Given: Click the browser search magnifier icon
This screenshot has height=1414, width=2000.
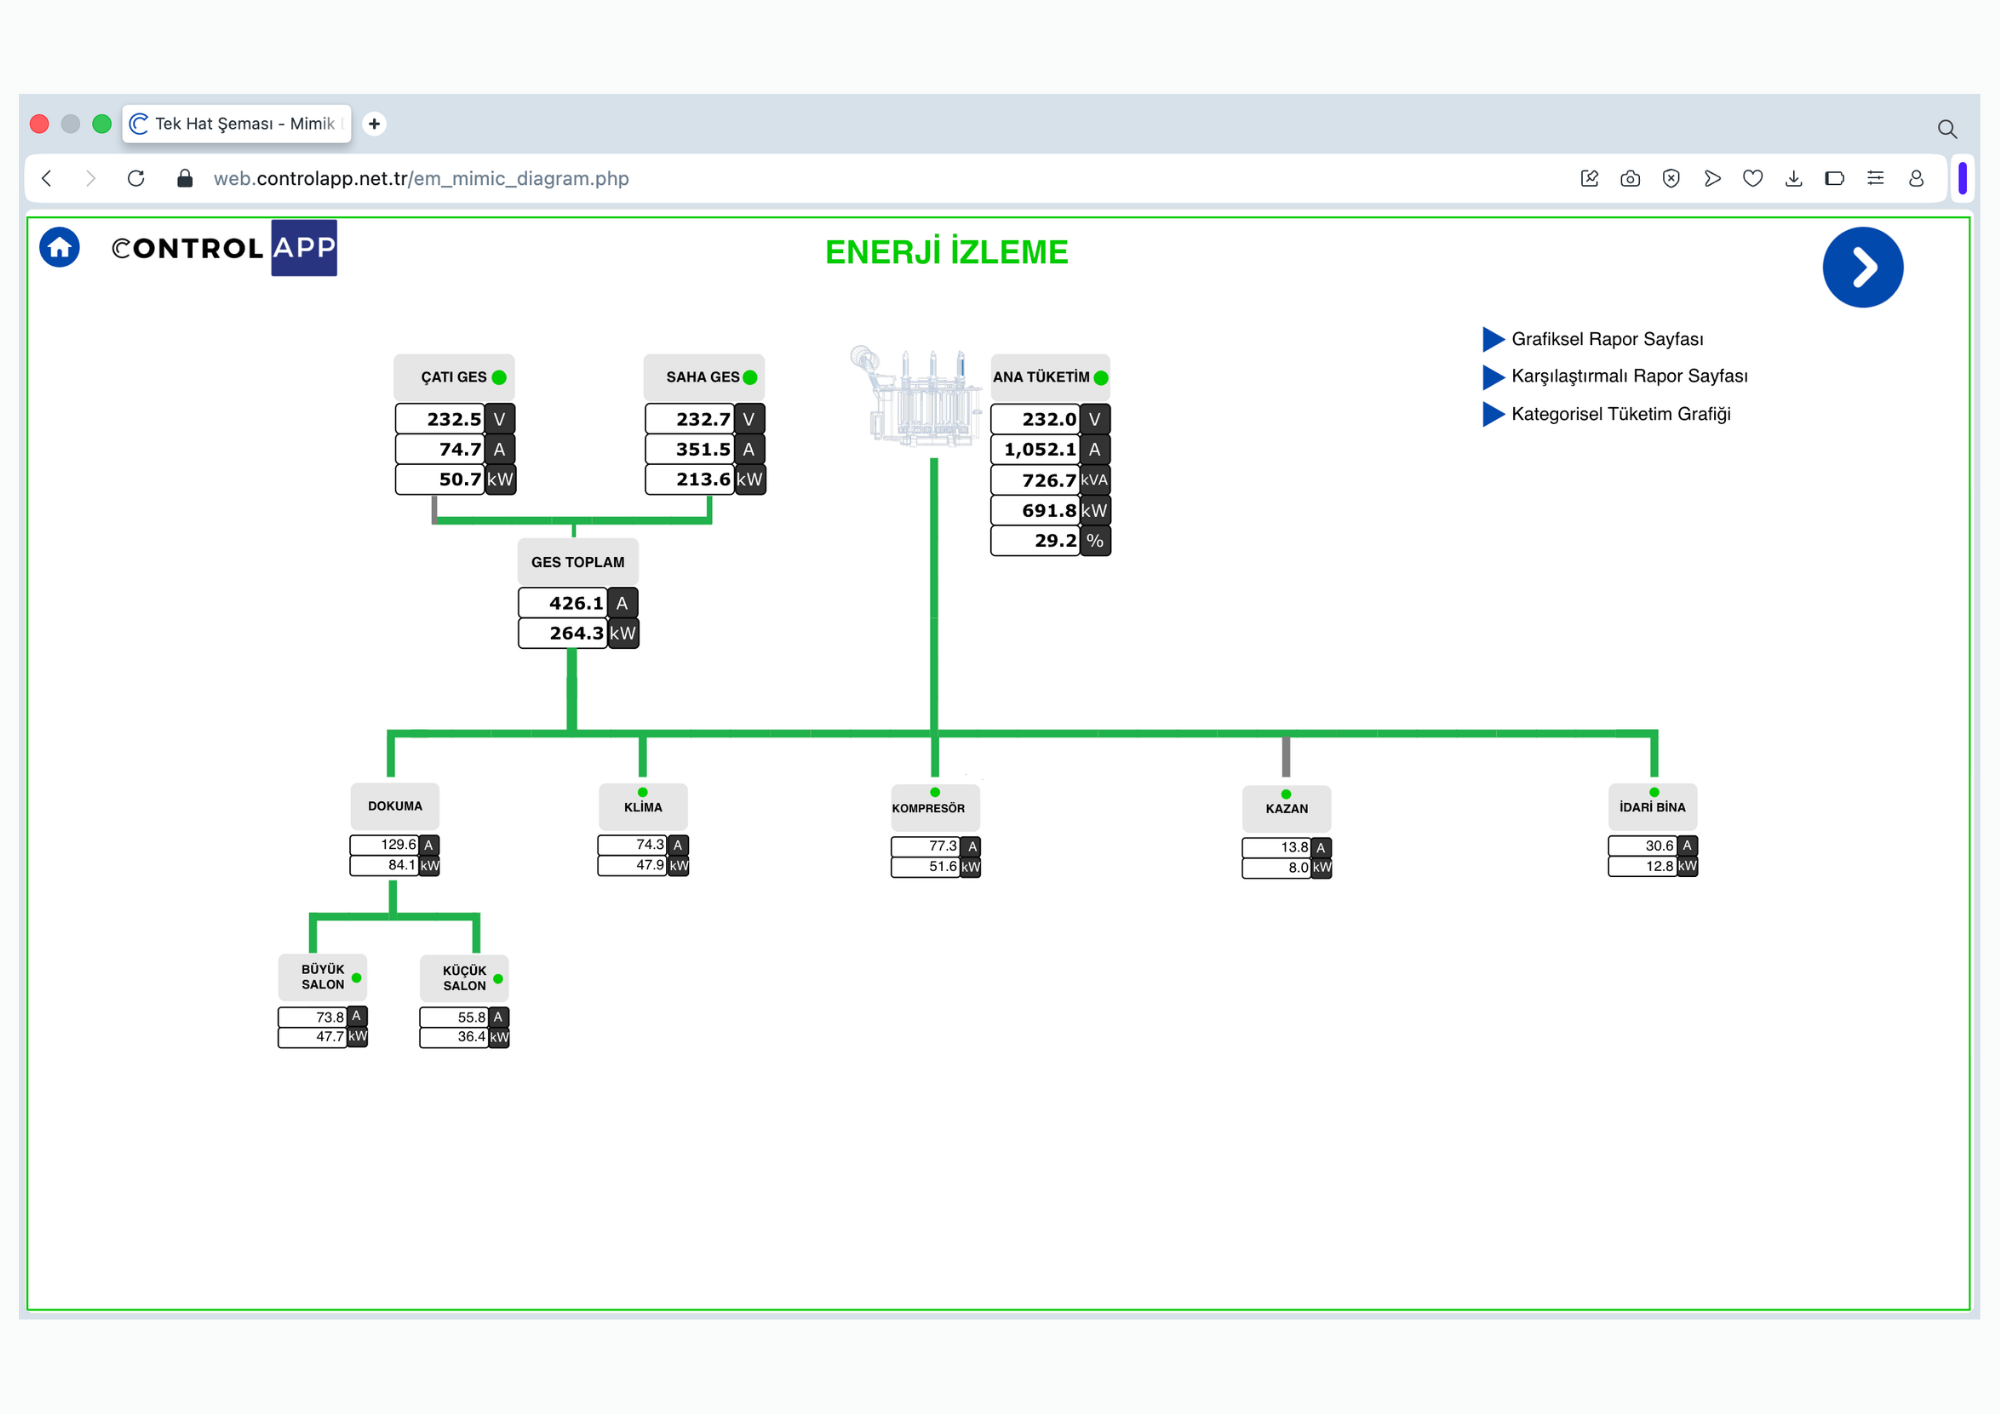Looking at the screenshot, I should point(1947,128).
